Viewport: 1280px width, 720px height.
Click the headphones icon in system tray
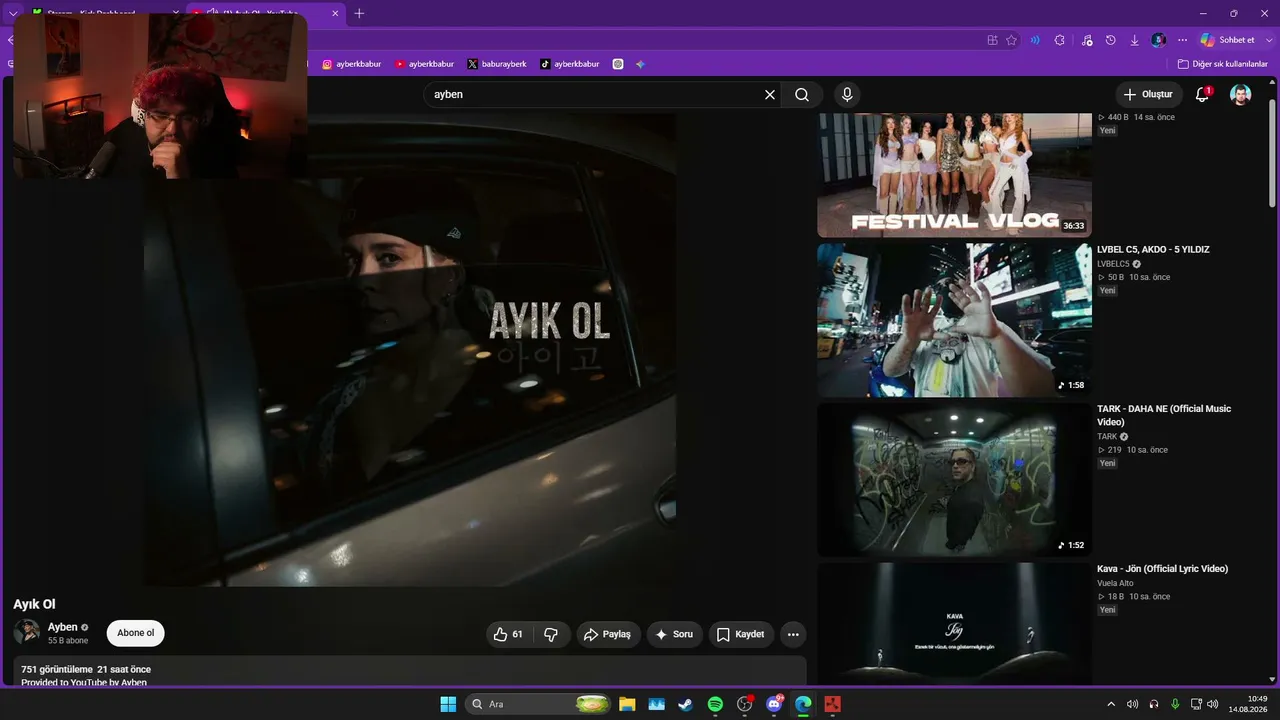pos(1154,704)
